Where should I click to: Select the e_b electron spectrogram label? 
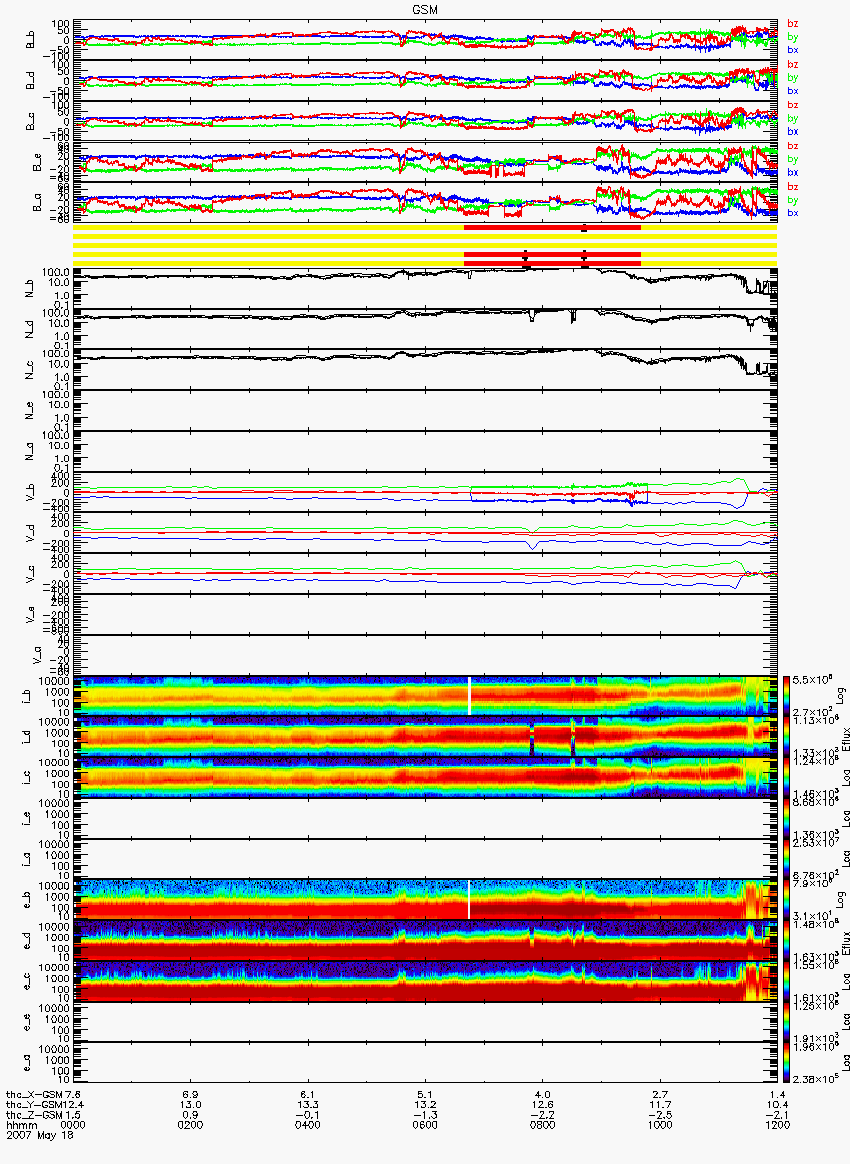coord(26,899)
